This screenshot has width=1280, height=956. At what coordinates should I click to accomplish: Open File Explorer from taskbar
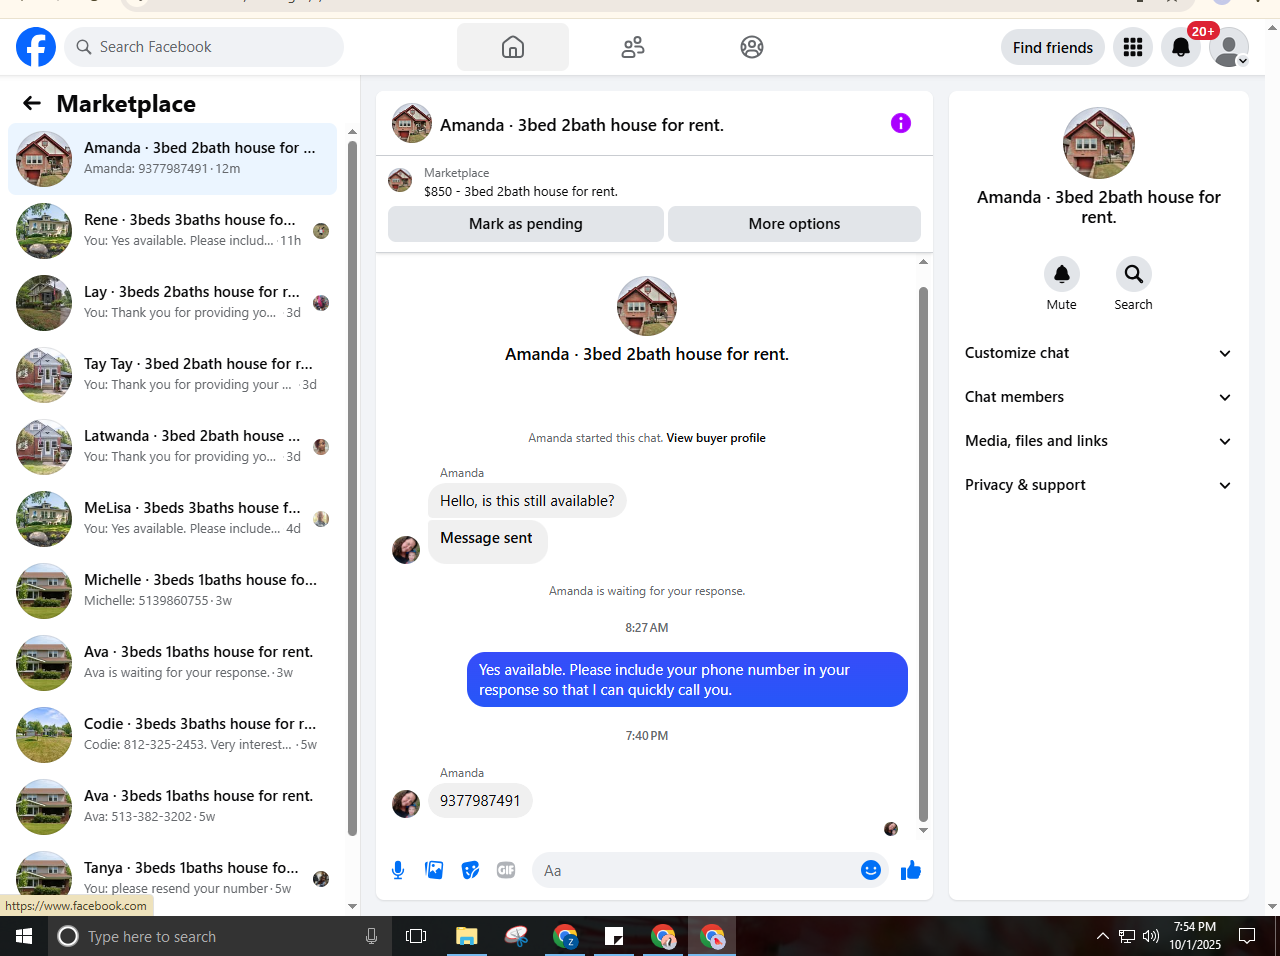click(467, 936)
